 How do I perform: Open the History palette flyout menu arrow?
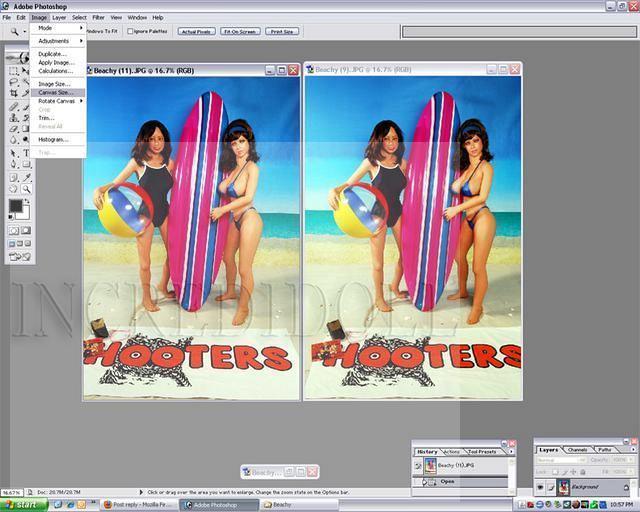511,451
